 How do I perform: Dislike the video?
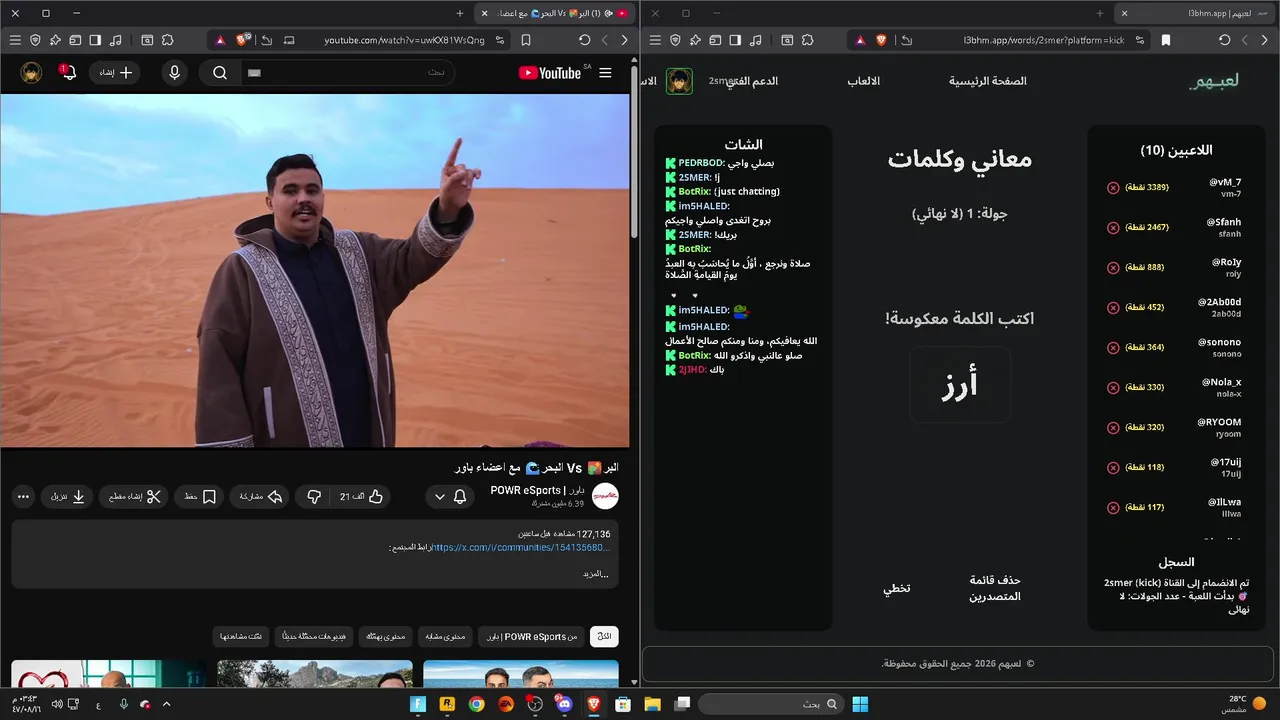[x=314, y=496]
